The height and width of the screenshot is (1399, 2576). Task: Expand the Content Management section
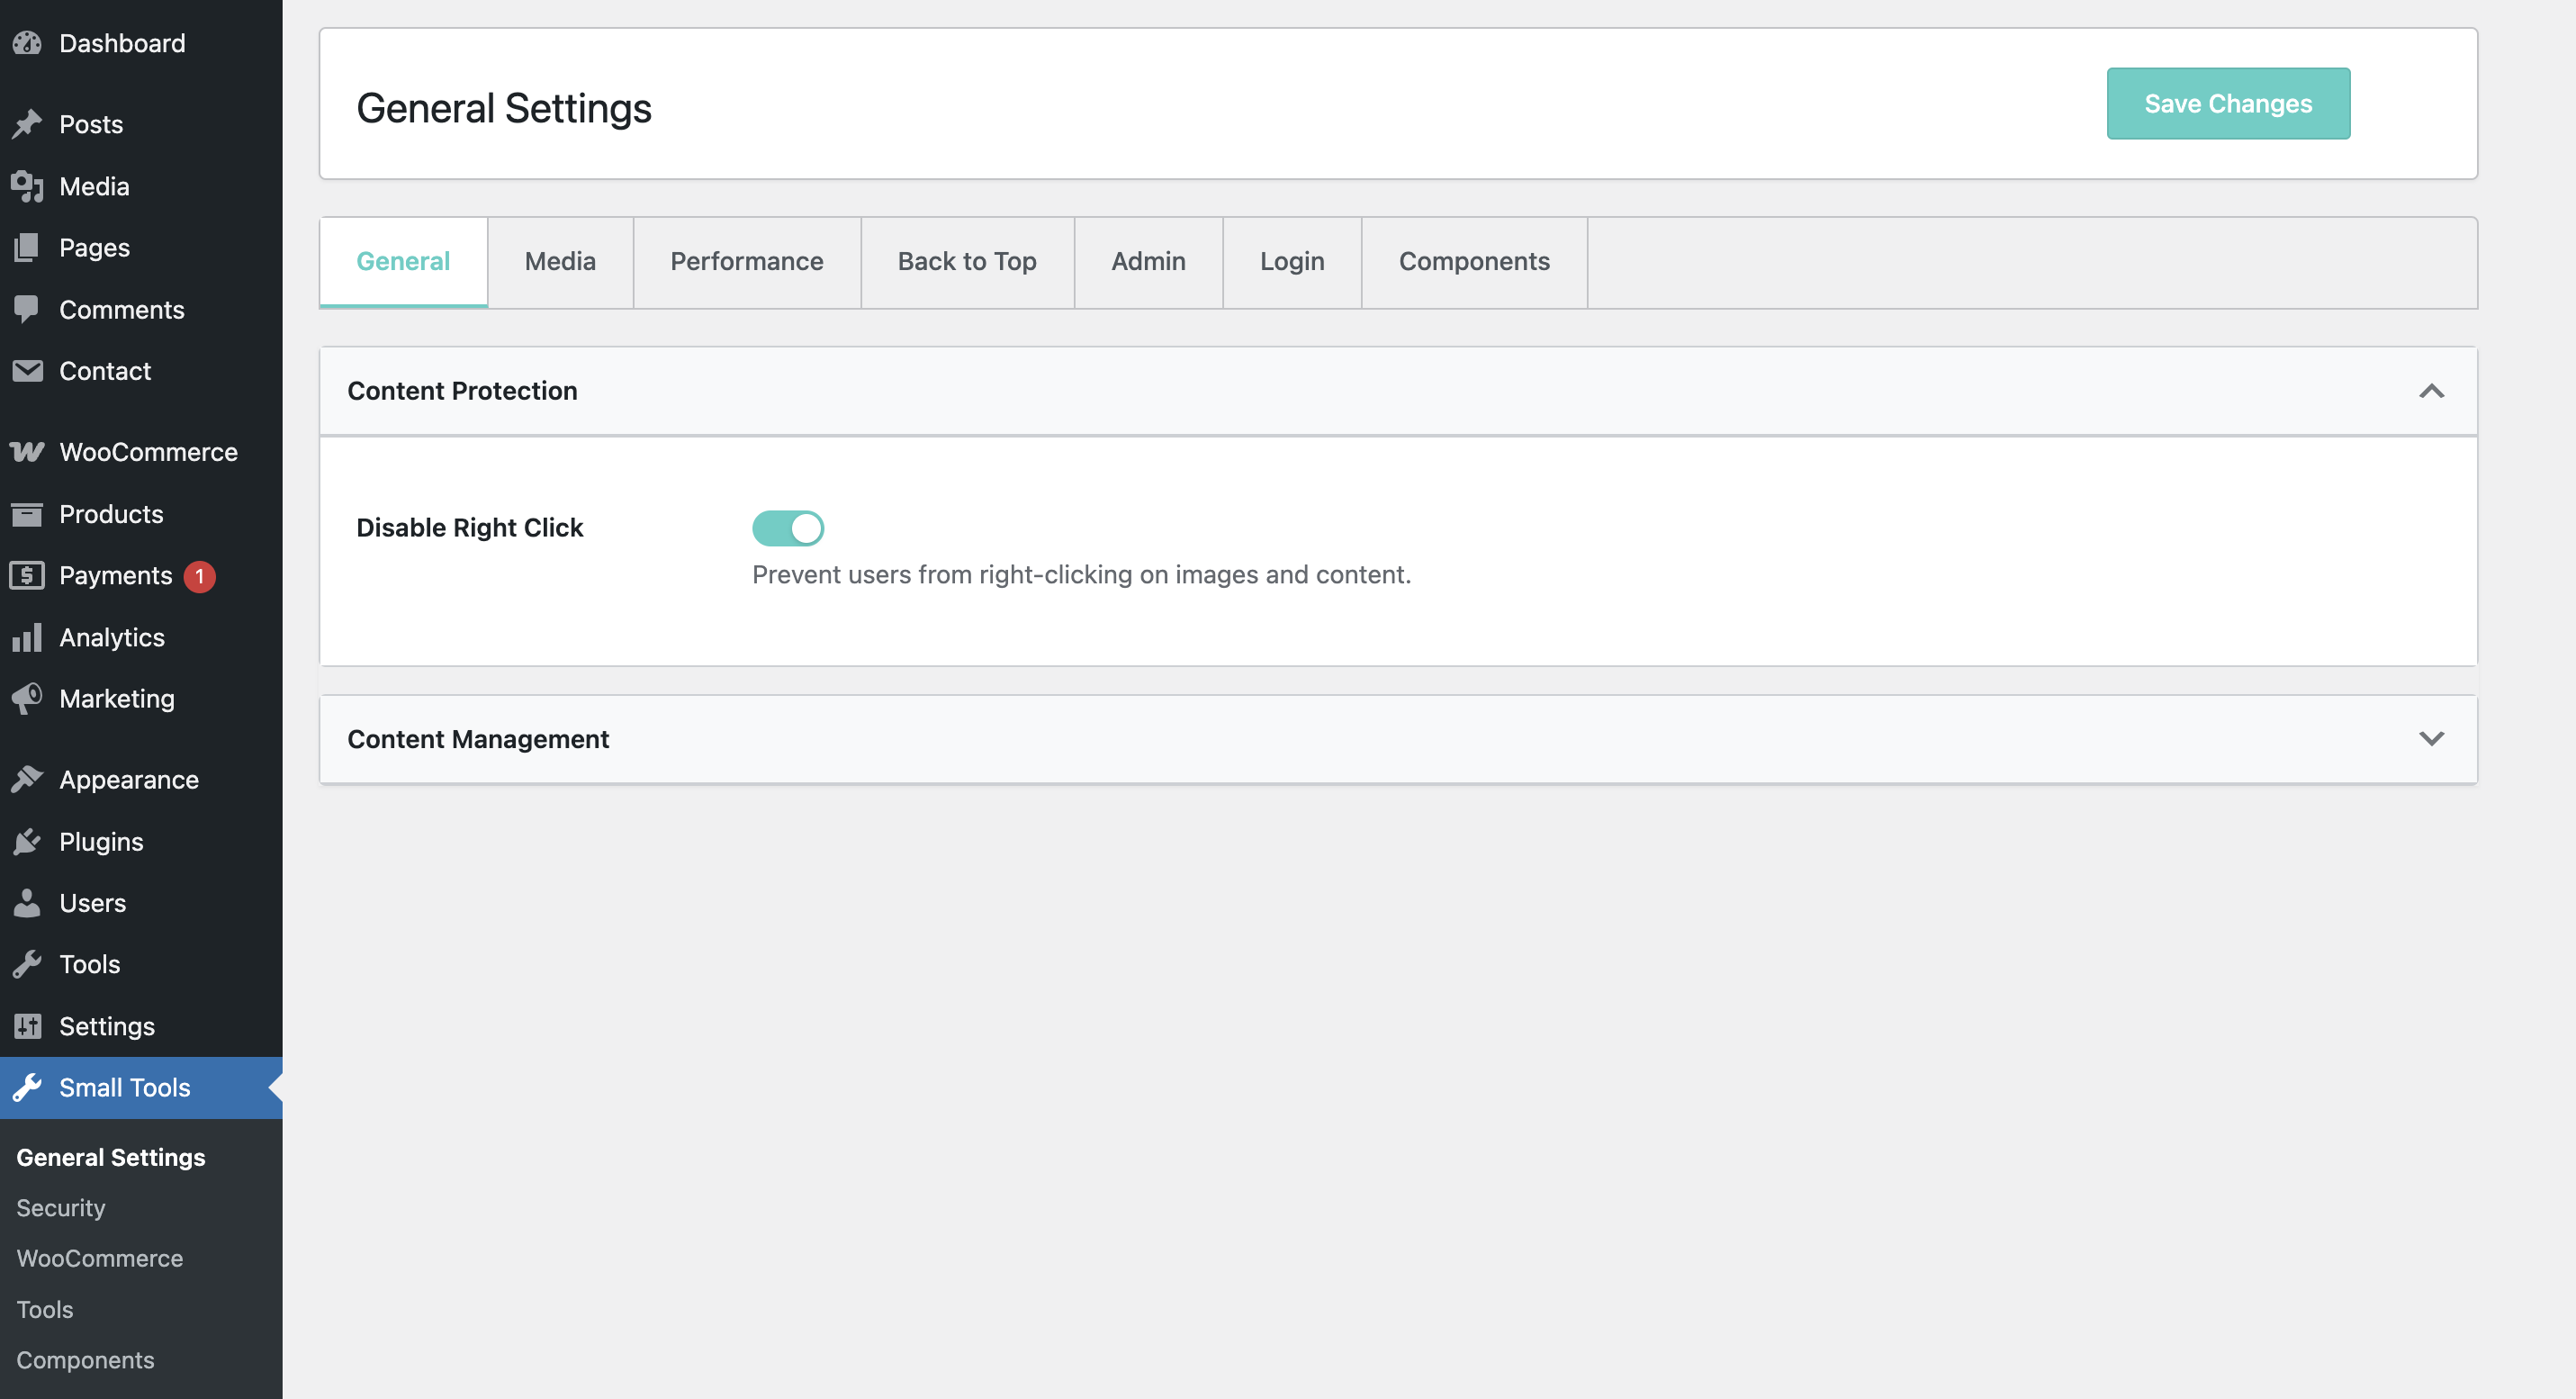(x=2430, y=739)
